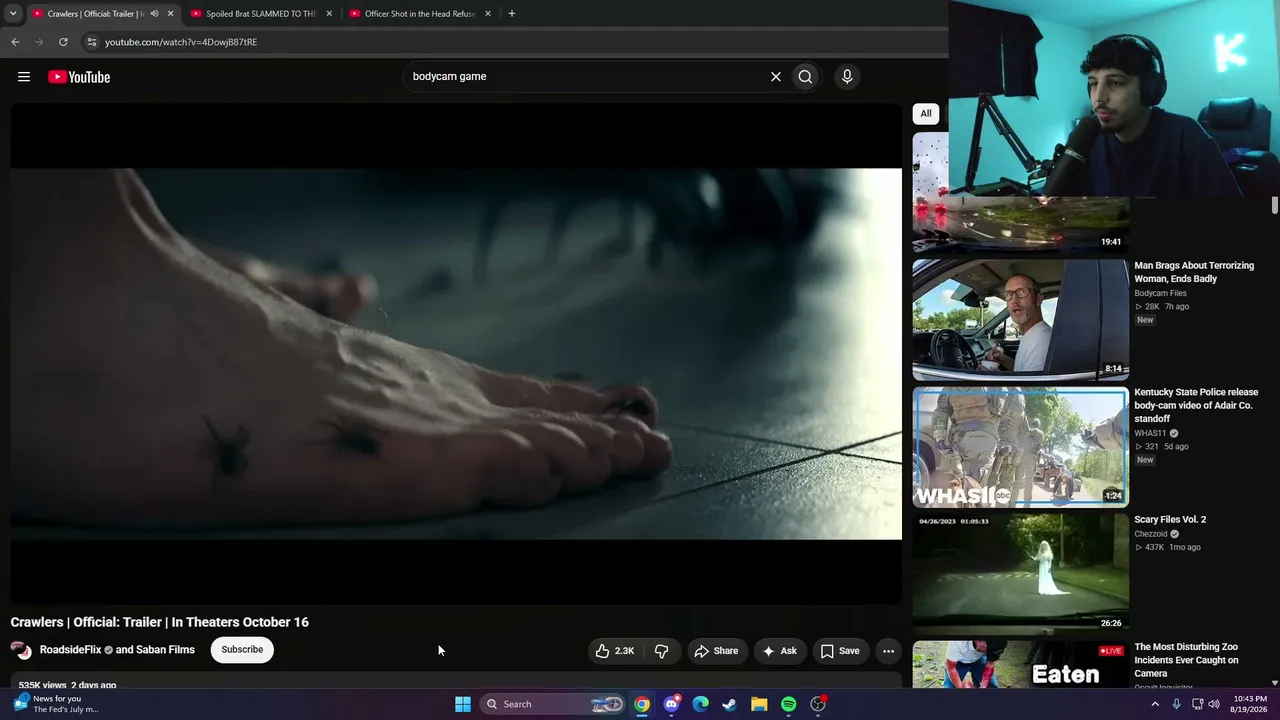Share the Crawlers trailer
This screenshot has height=720, width=1280.
(x=716, y=651)
